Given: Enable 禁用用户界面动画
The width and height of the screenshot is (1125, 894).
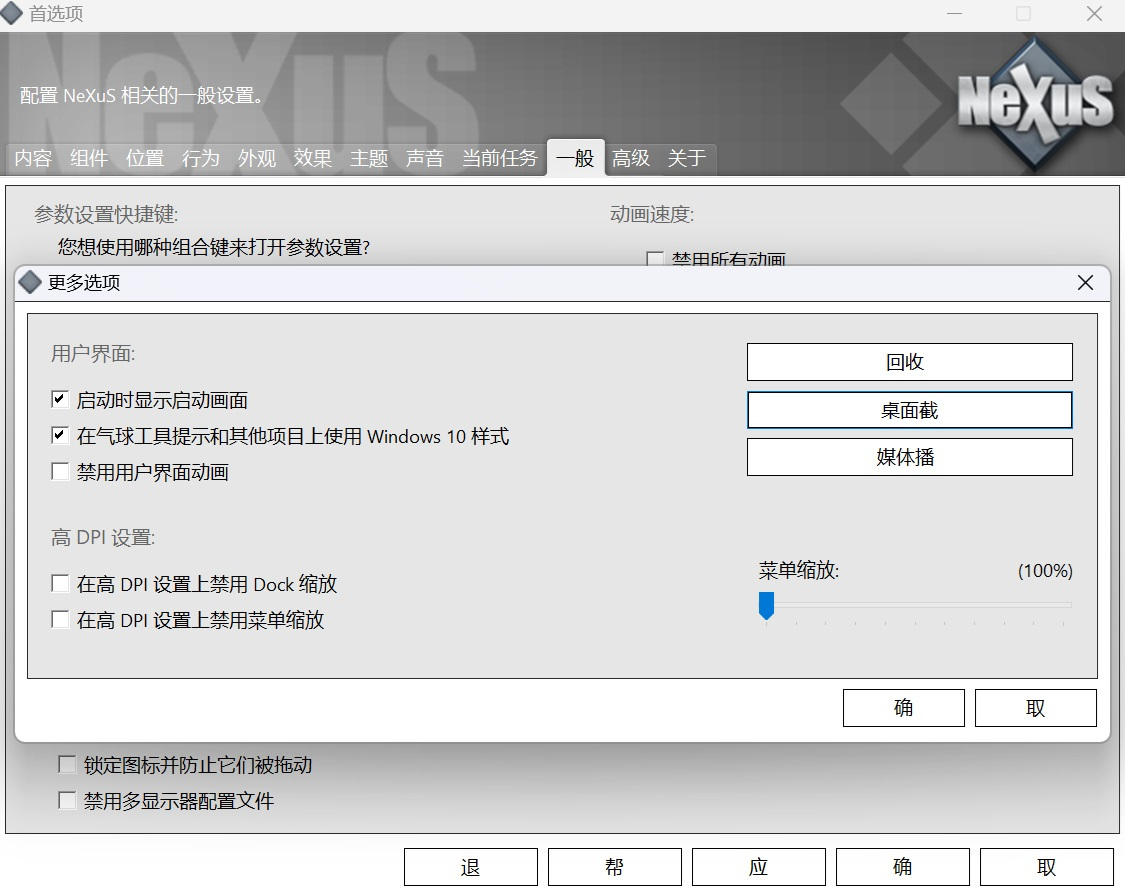Looking at the screenshot, I should (x=60, y=472).
